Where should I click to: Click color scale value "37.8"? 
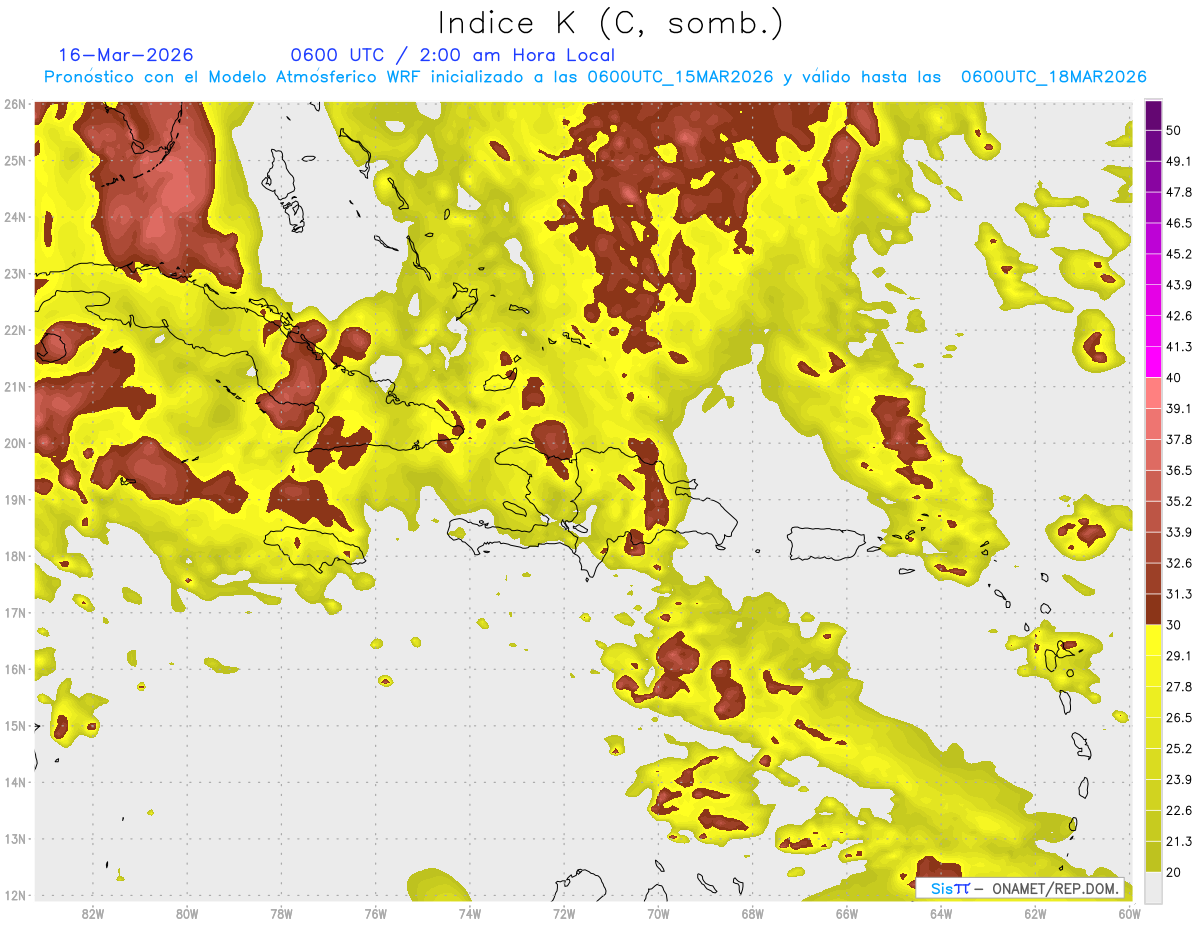click(x=1179, y=439)
